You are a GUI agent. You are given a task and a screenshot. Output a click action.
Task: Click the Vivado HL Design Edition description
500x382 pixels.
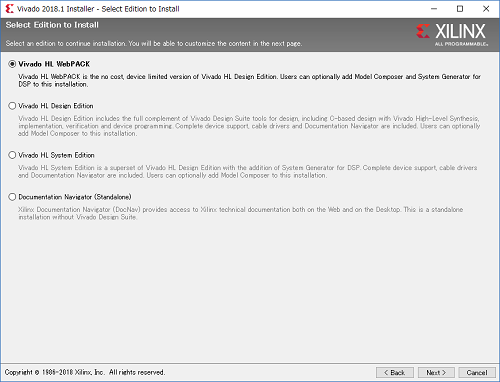[x=249, y=126]
